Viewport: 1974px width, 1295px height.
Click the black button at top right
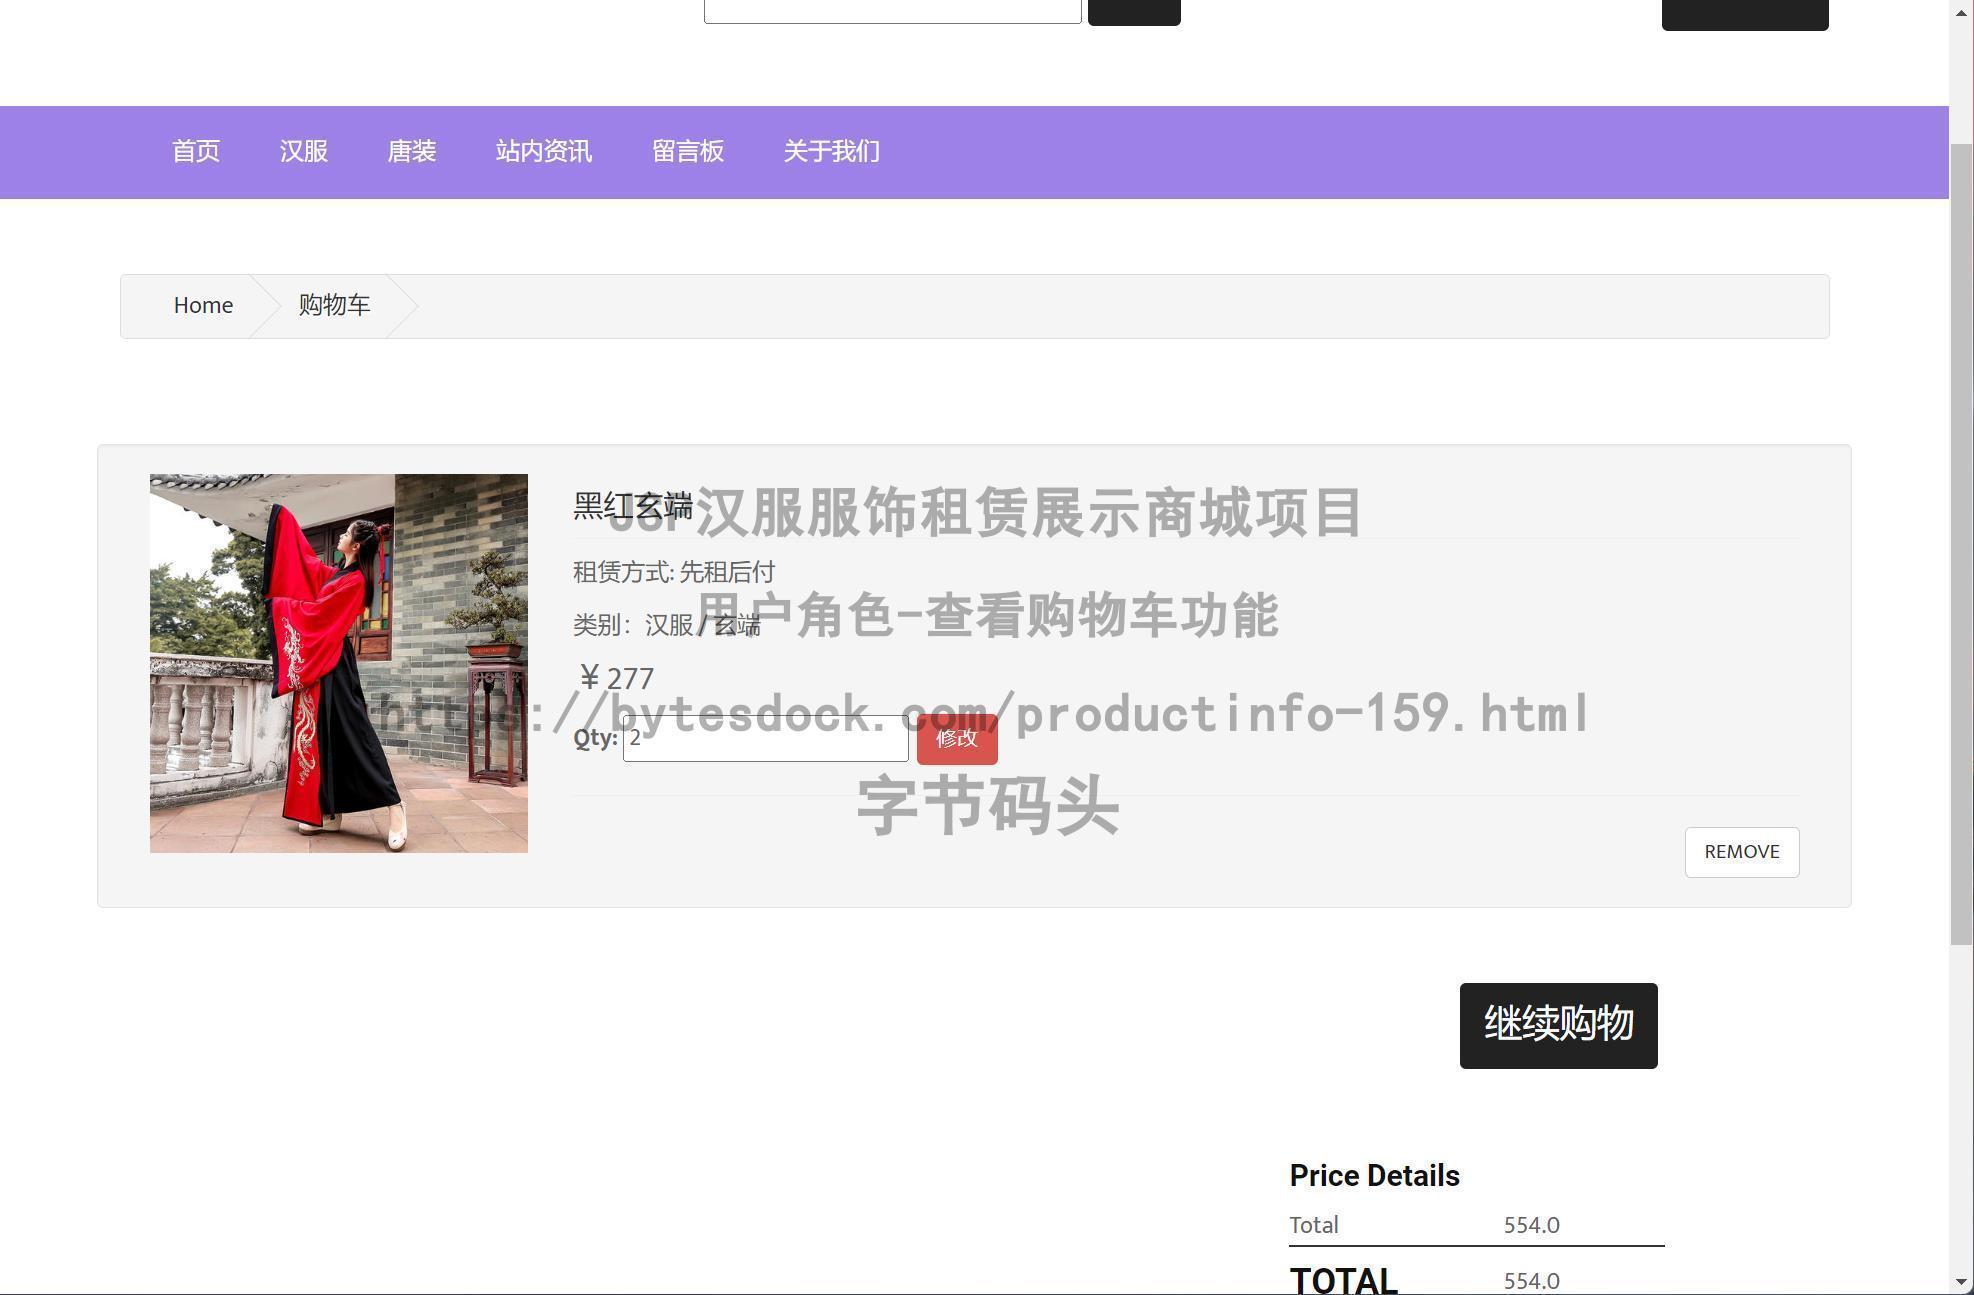point(1744,12)
